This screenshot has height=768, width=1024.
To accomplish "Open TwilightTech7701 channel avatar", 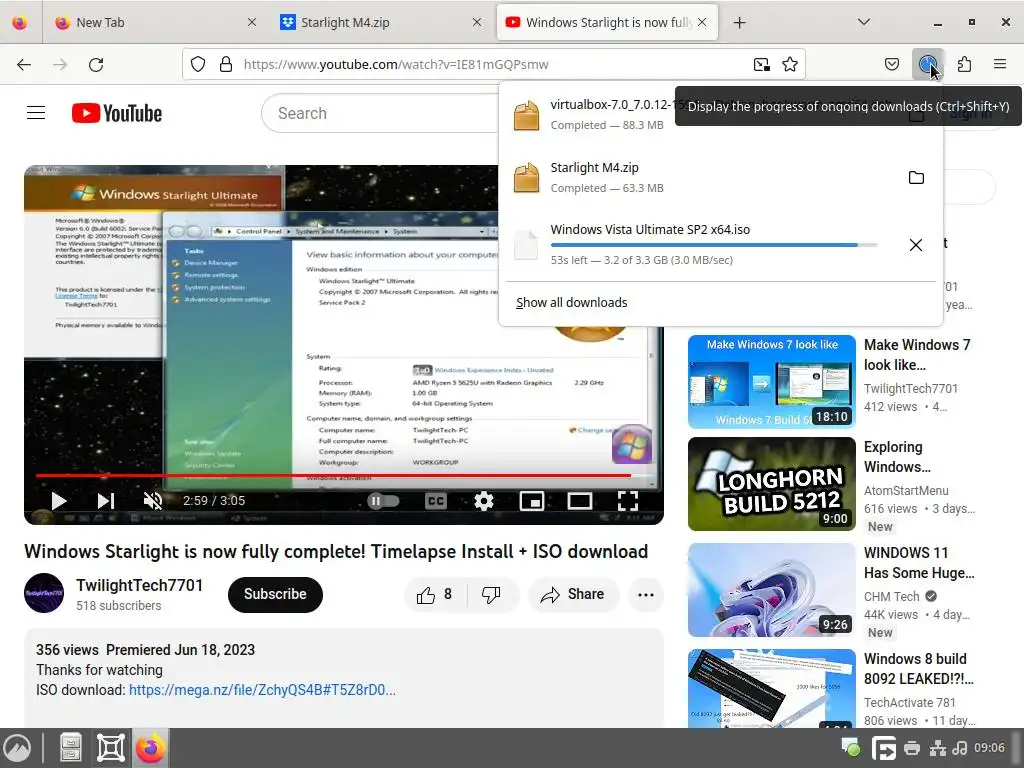I will point(44,593).
